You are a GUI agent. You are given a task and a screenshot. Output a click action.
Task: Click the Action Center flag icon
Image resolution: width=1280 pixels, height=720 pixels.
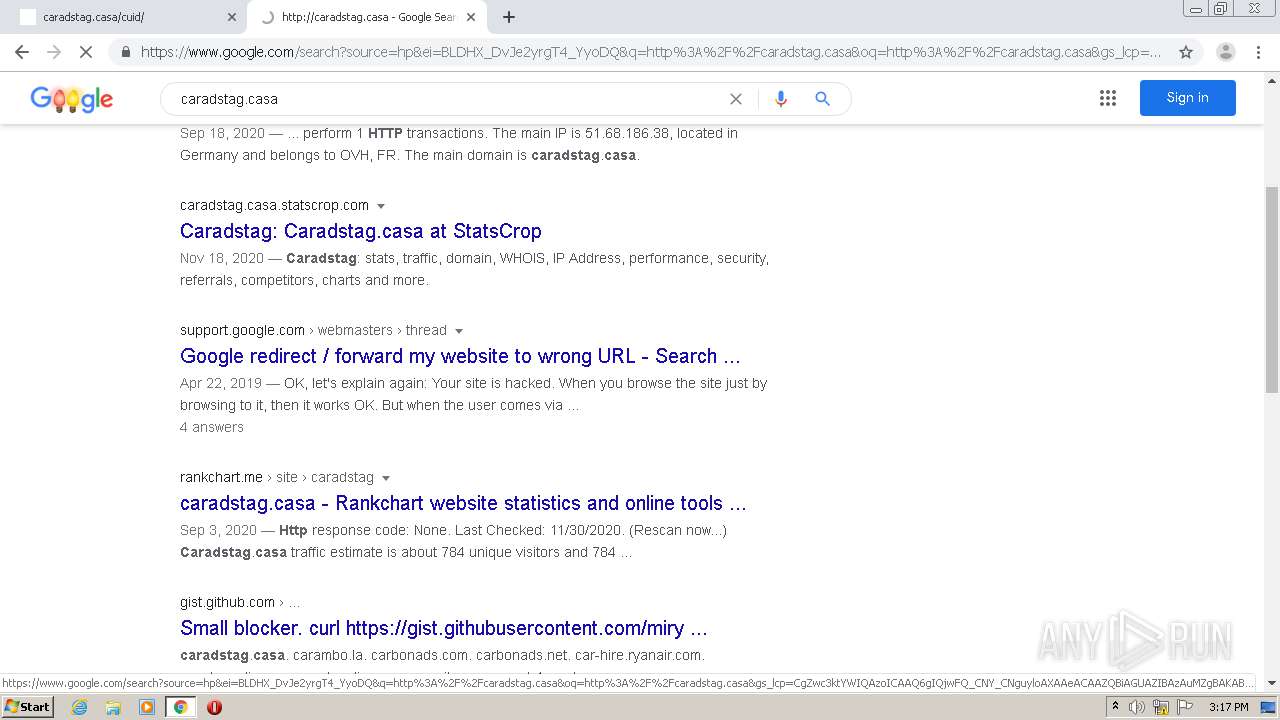coord(1185,707)
